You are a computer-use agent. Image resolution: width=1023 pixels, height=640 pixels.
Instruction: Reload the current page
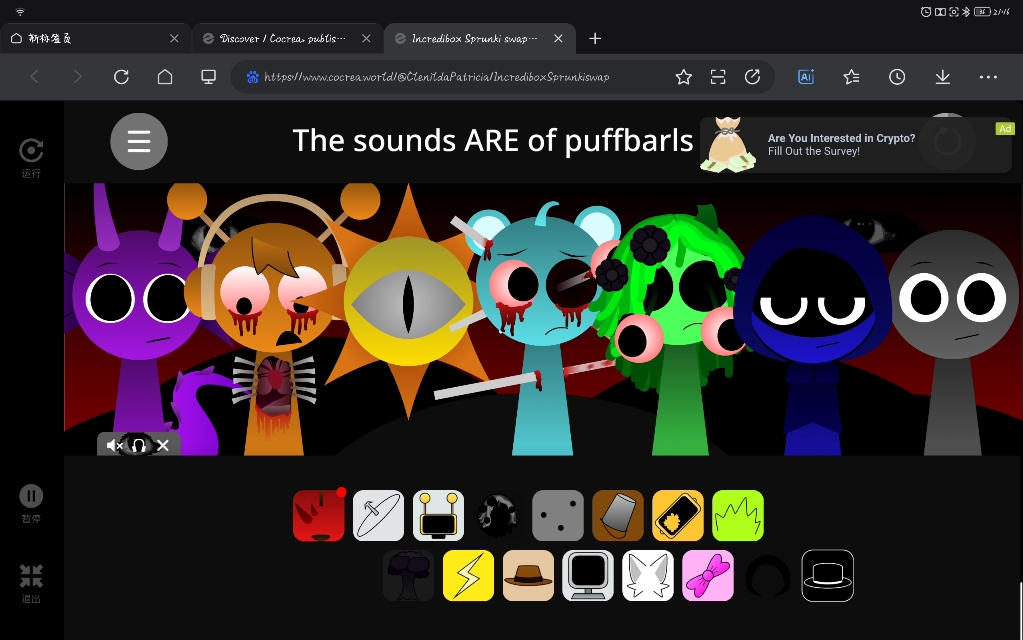pos(121,77)
